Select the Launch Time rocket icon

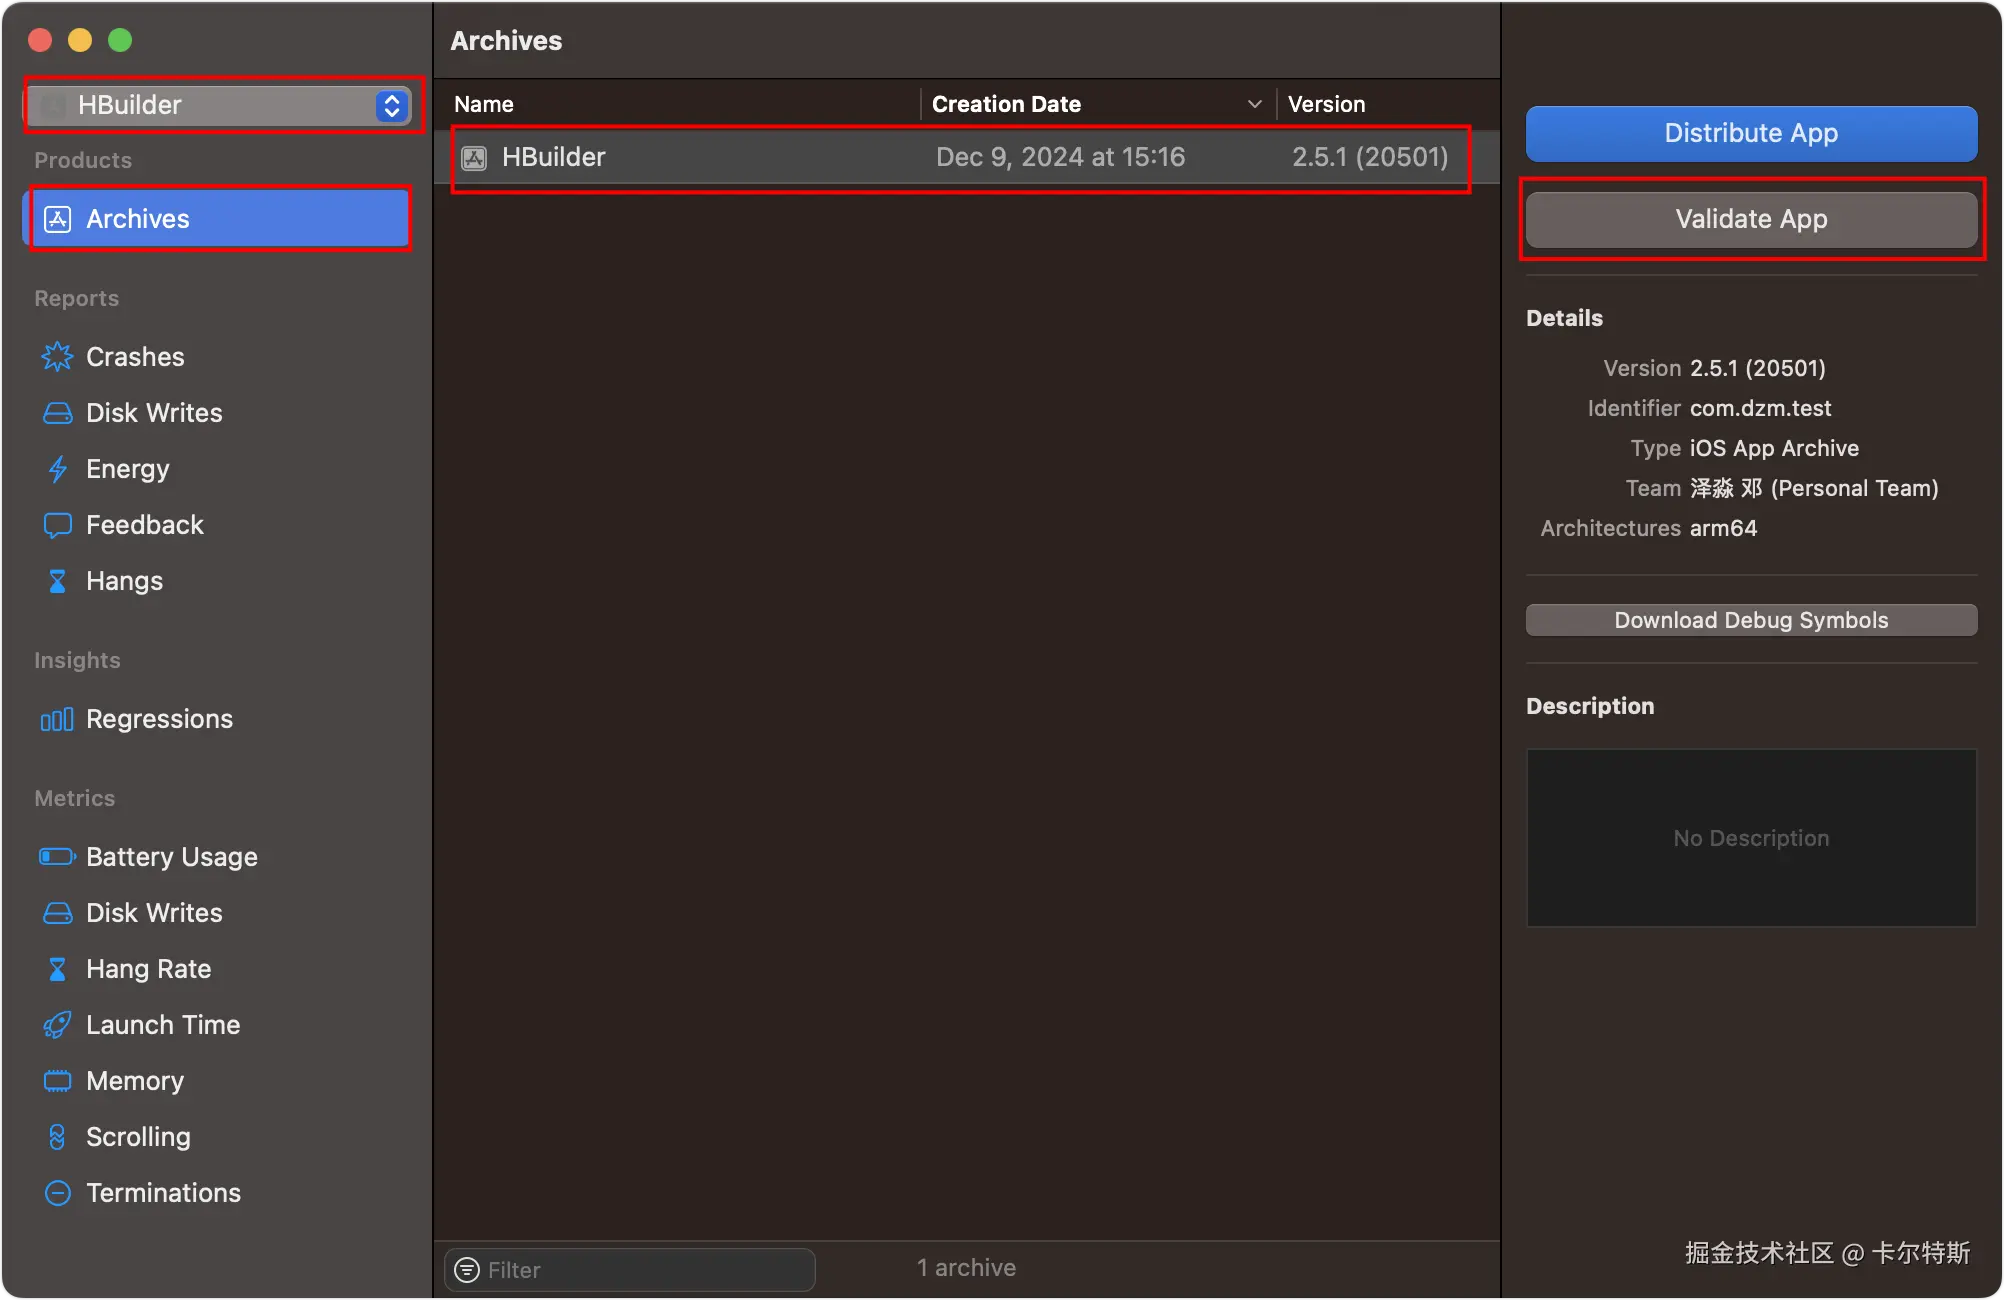point(57,1025)
